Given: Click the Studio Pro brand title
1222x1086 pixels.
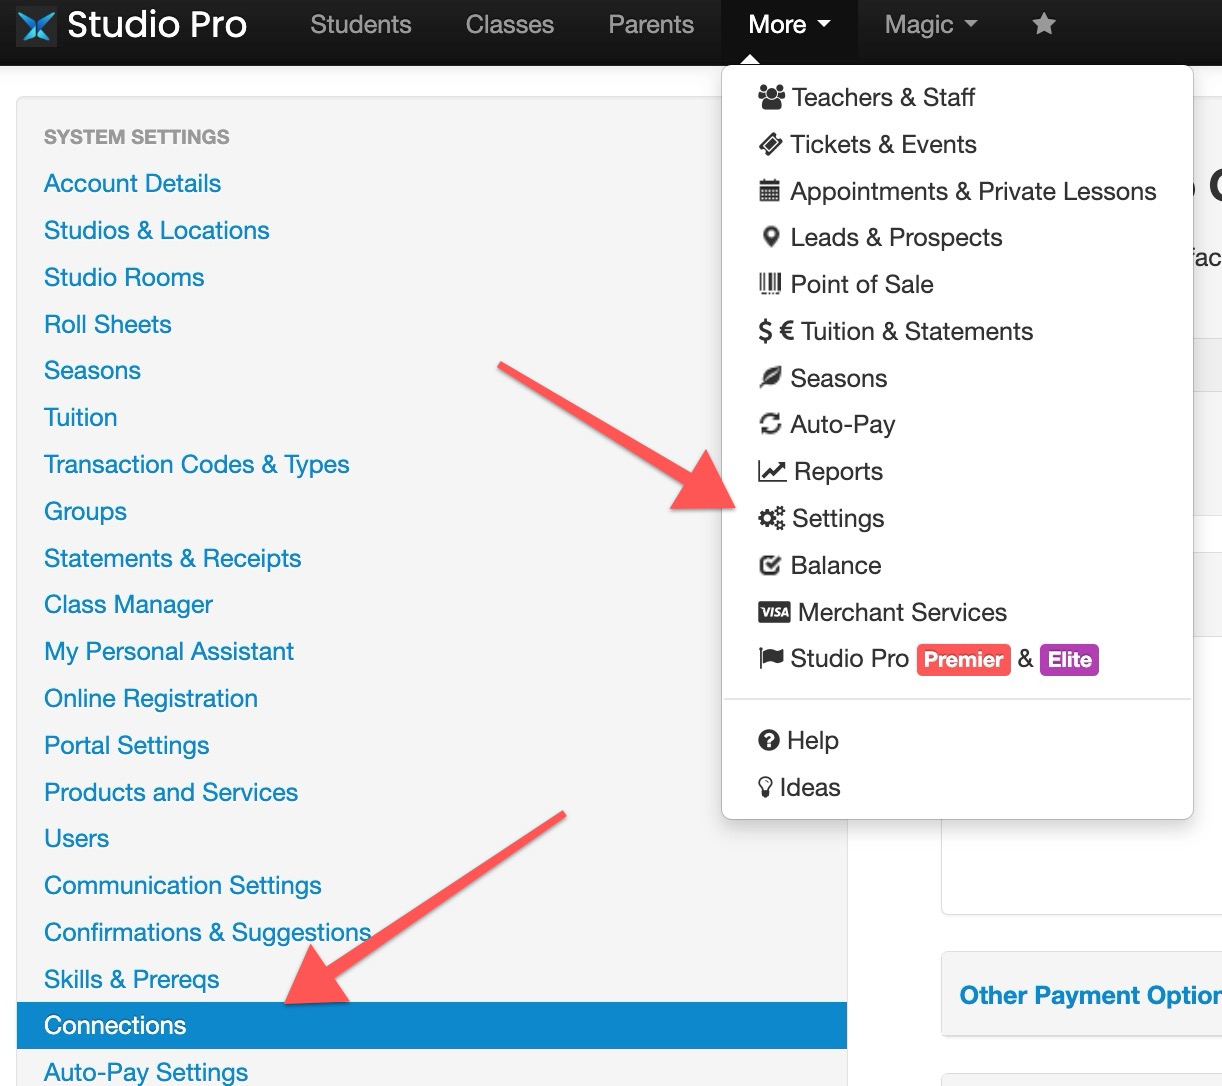Looking at the screenshot, I should [x=157, y=25].
